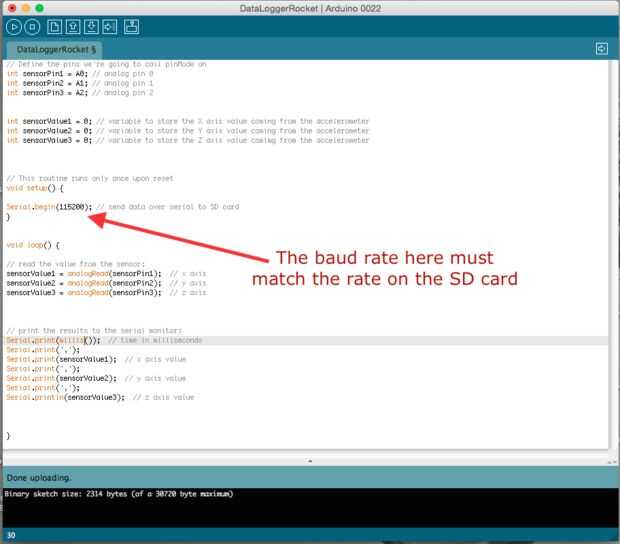The height and width of the screenshot is (544, 620).
Task: Click the 'read the value from the sensor' comment
Action: [x=76, y=264]
